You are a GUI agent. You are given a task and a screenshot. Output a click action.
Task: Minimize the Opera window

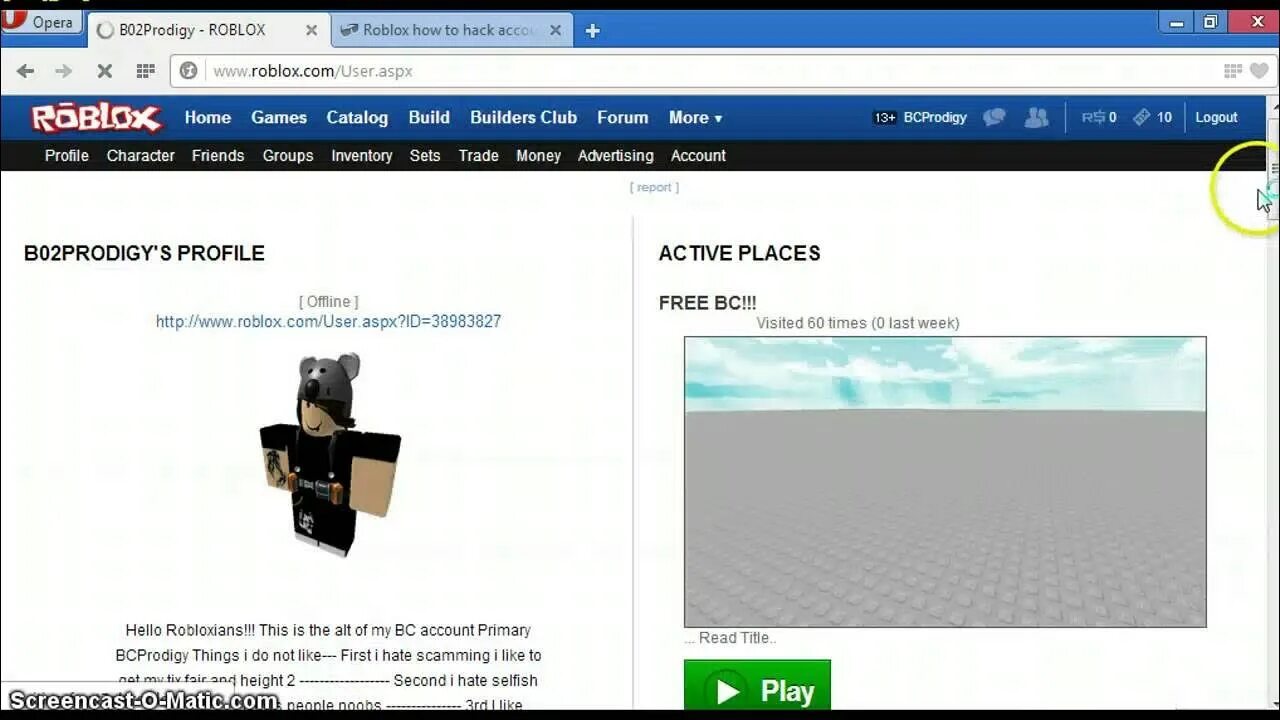(1176, 21)
